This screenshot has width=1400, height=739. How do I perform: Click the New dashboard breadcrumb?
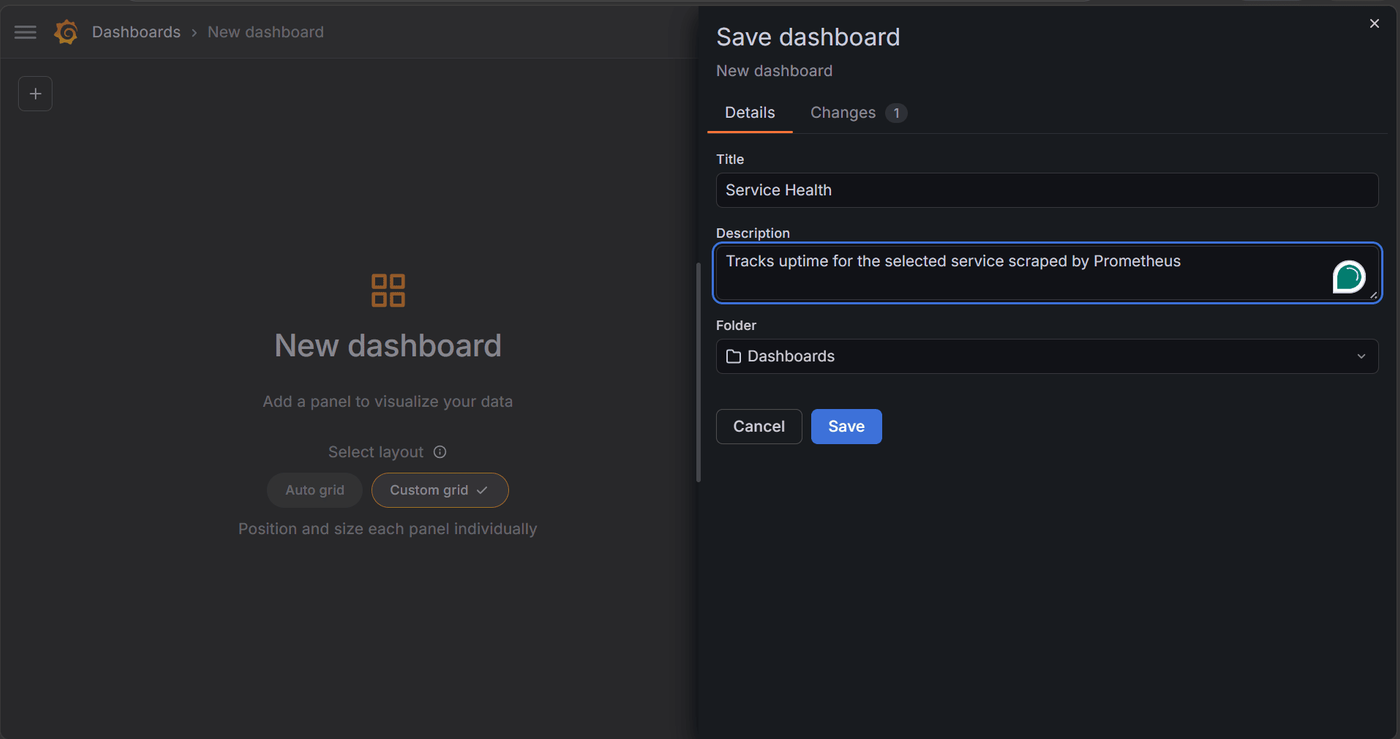266,32
